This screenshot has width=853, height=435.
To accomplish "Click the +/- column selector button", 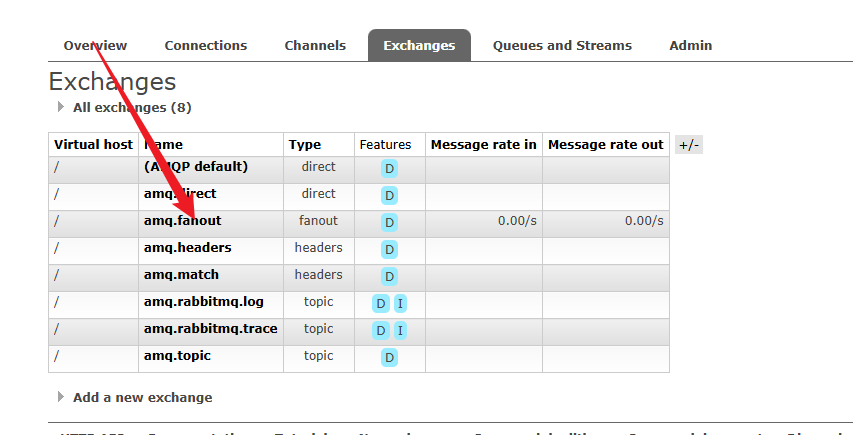I will pyautogui.click(x=689, y=145).
